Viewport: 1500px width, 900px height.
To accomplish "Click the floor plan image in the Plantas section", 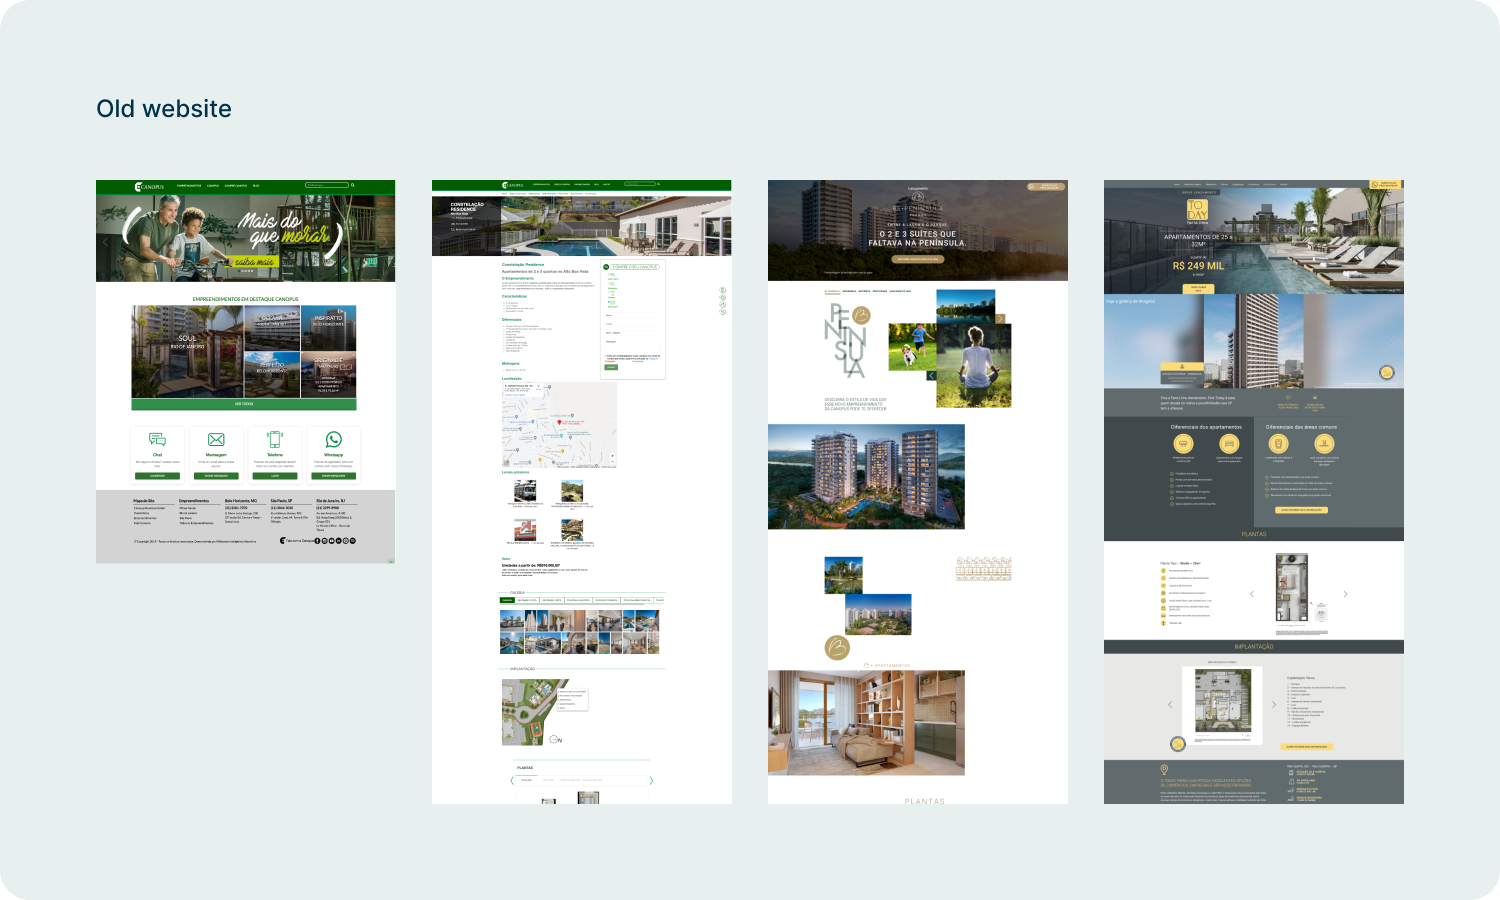I will click(1292, 588).
